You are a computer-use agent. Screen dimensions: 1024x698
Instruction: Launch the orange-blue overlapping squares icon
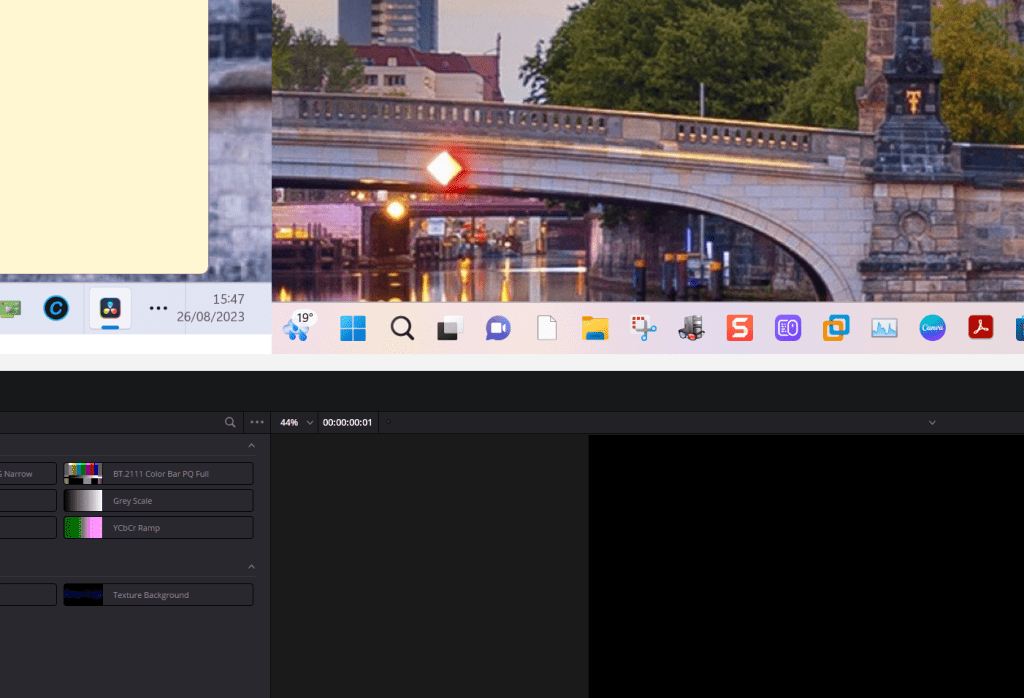click(836, 328)
